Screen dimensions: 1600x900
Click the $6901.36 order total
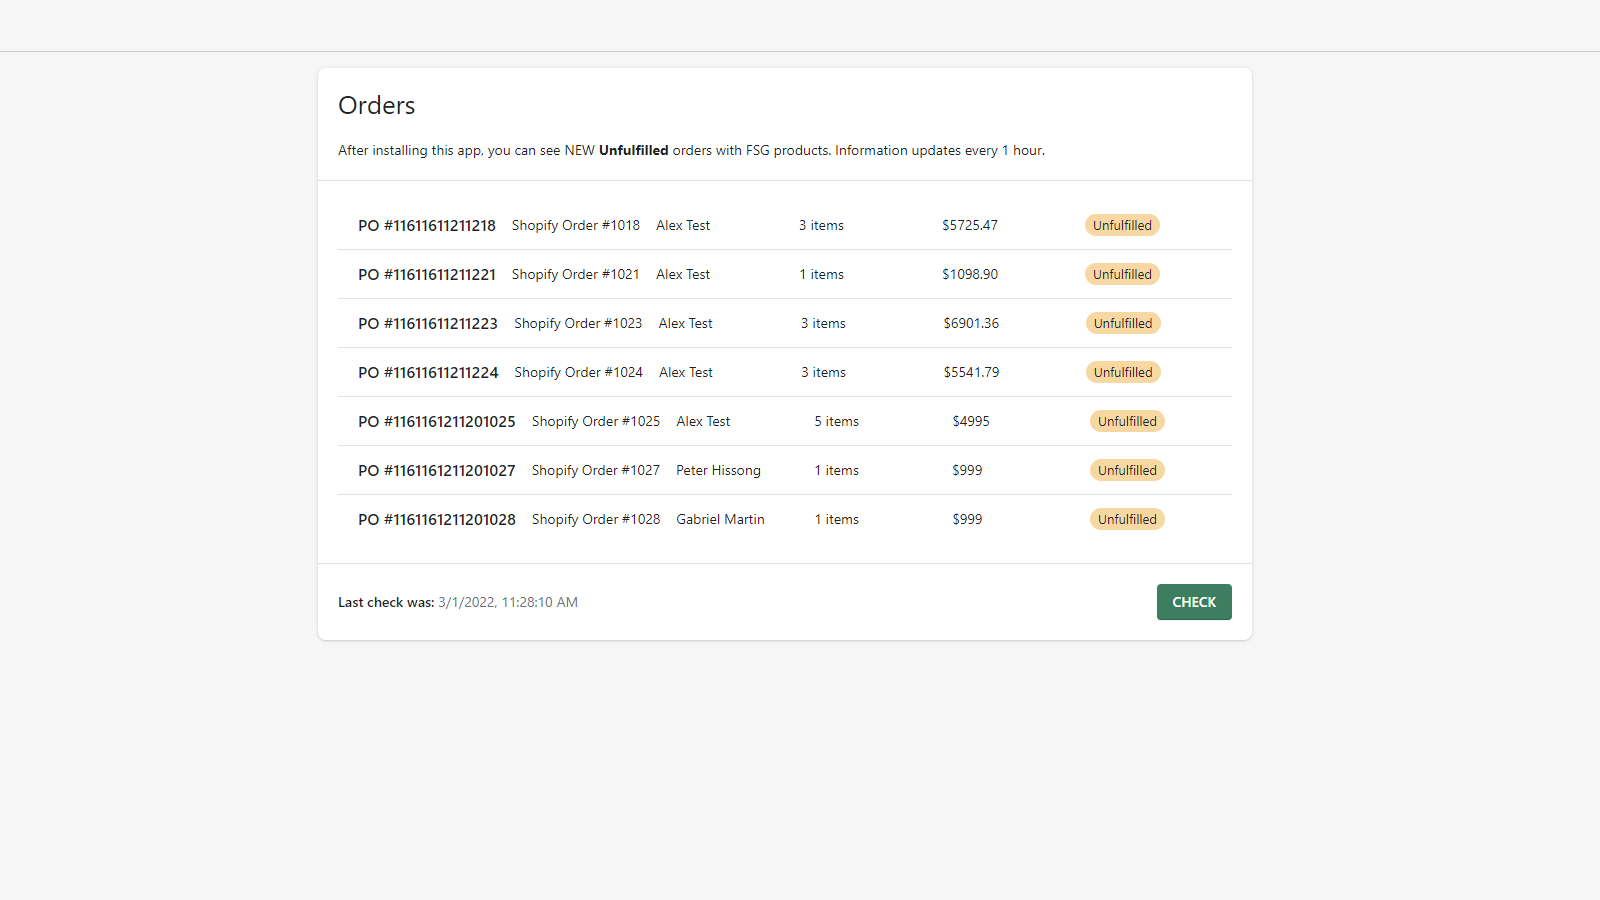coord(971,324)
